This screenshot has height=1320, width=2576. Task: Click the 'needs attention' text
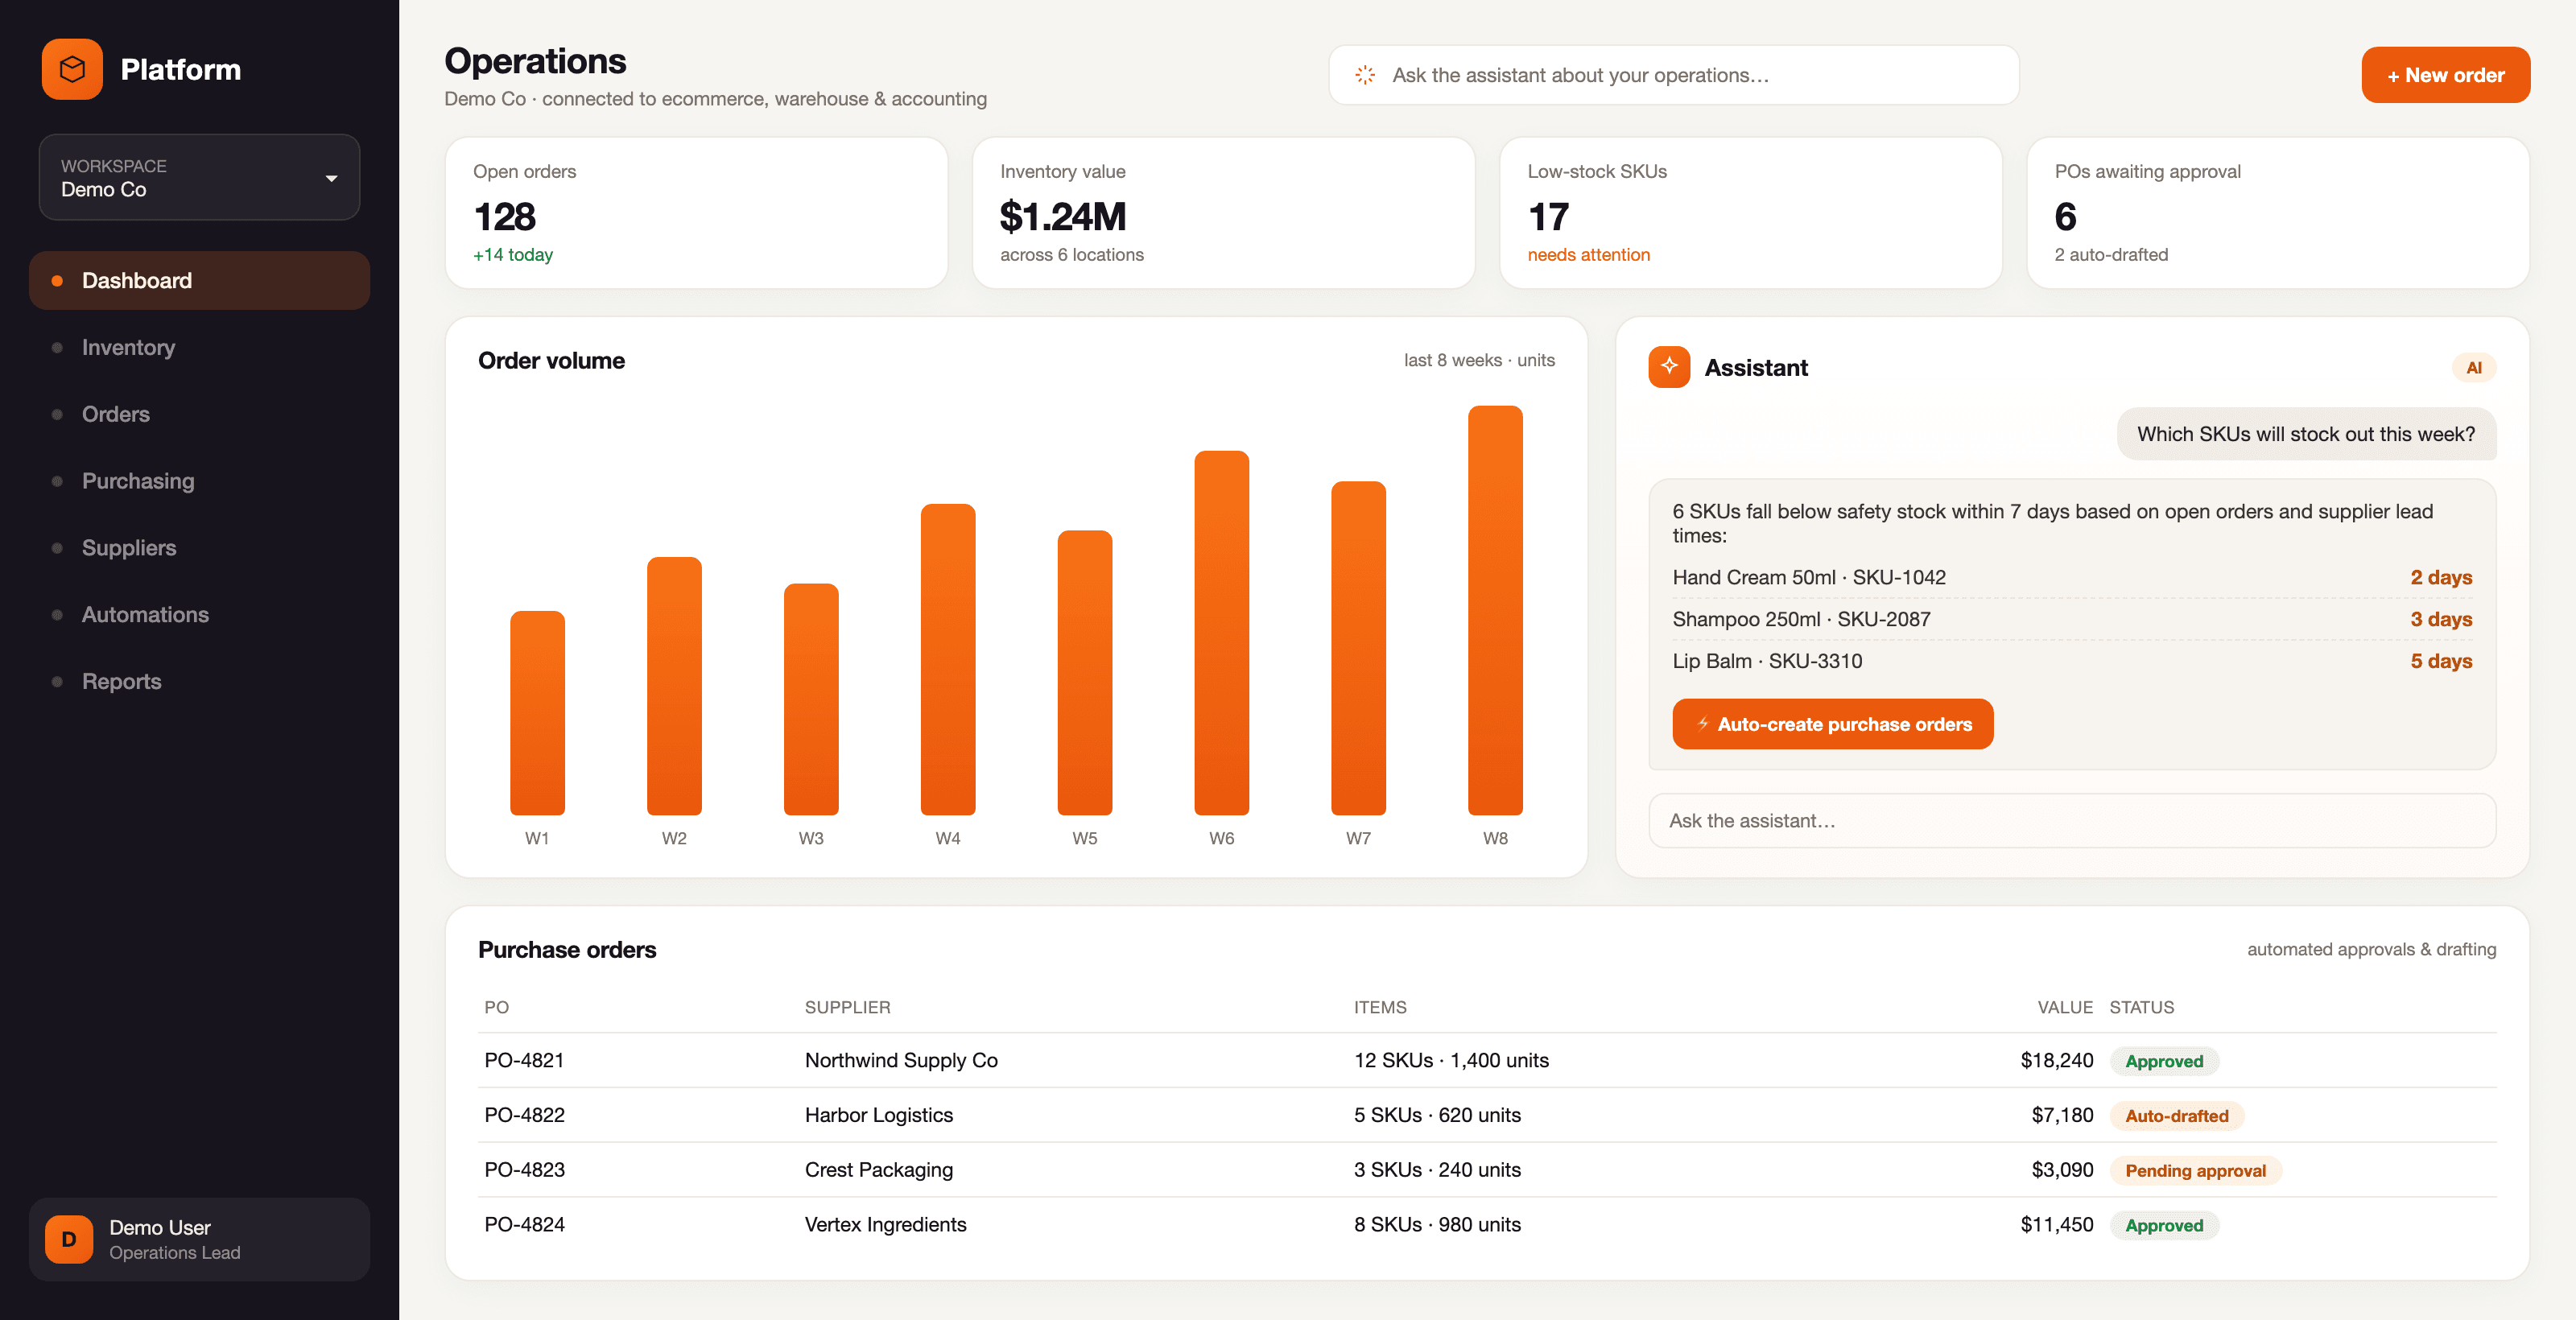(1588, 255)
